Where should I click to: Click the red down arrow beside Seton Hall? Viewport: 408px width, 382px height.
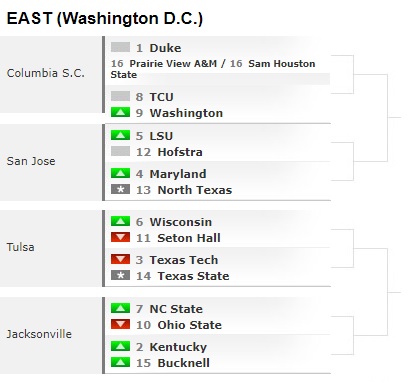(120, 237)
